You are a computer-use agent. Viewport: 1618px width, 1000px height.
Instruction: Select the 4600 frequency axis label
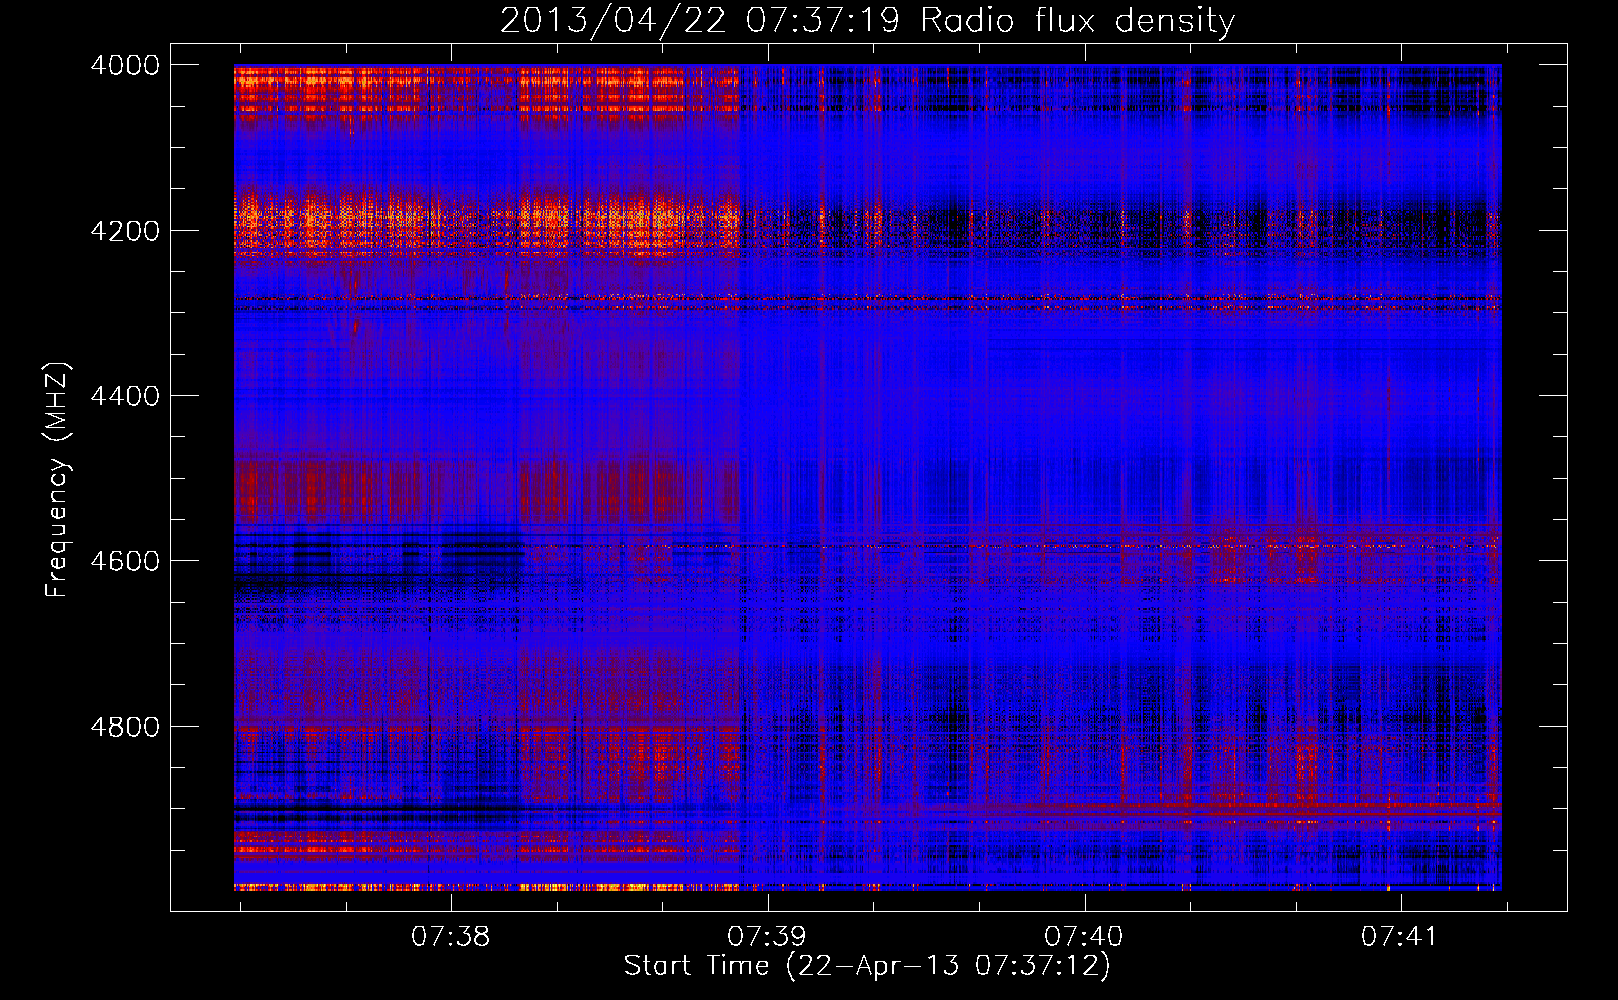tap(125, 561)
